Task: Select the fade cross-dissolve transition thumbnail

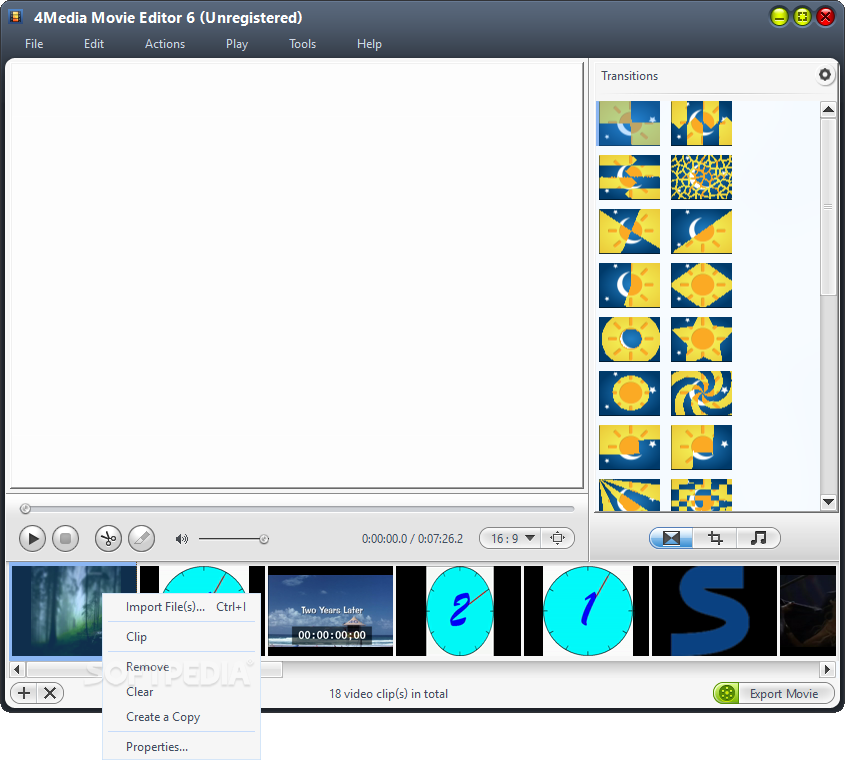Action: (x=629, y=123)
